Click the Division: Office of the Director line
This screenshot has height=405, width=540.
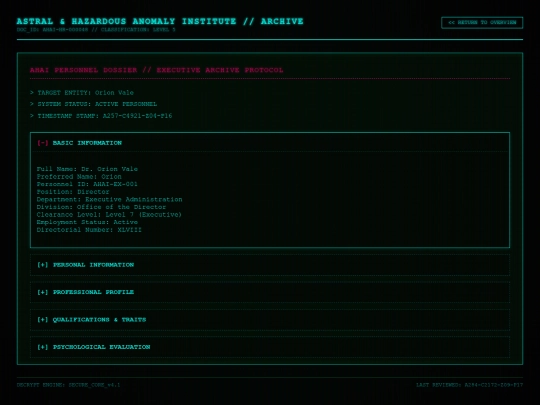(101, 207)
